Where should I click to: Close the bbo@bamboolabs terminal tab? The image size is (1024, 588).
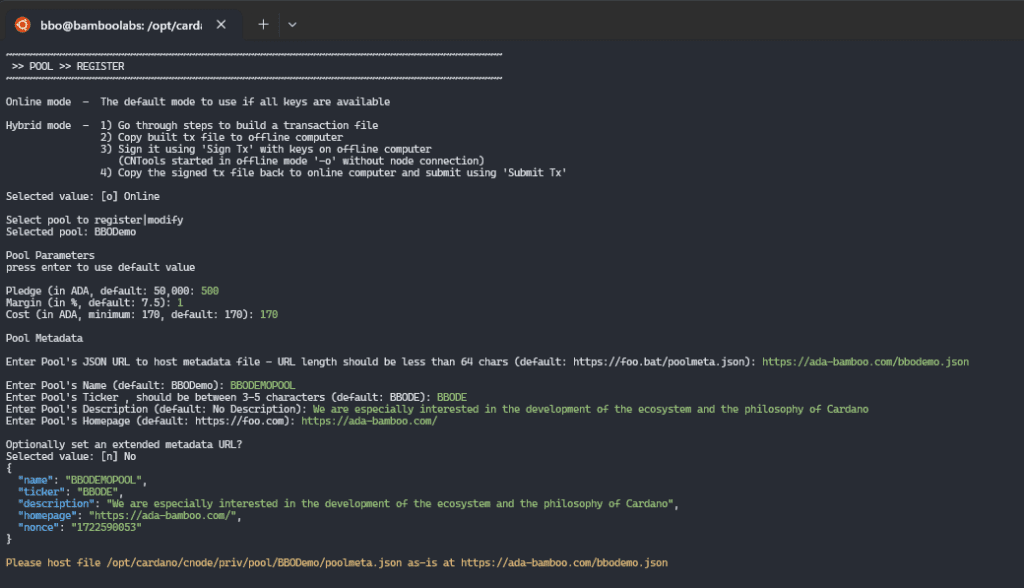click(221, 25)
